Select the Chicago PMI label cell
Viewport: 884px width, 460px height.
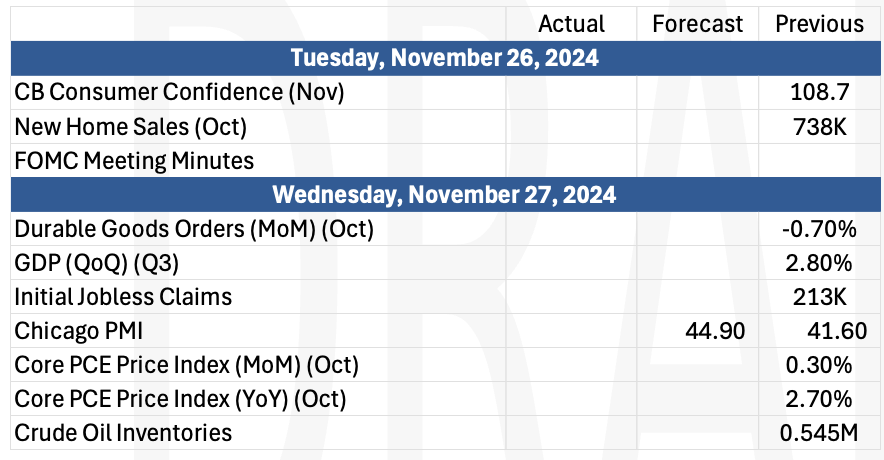pyautogui.click(x=258, y=331)
